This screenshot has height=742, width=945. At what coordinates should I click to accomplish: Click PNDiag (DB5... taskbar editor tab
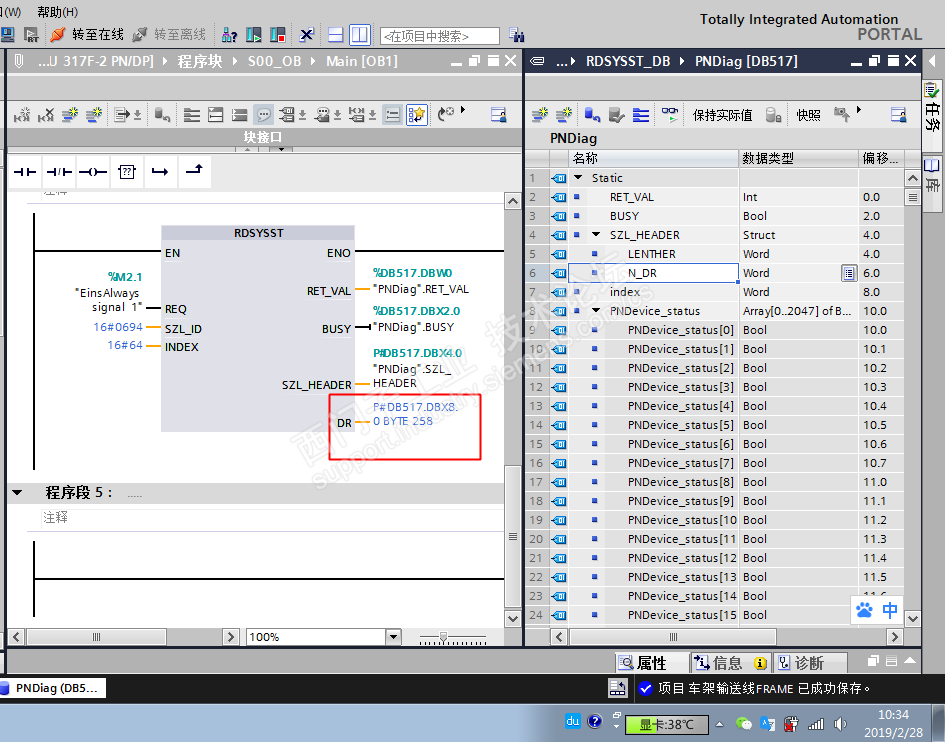[x=52, y=688]
